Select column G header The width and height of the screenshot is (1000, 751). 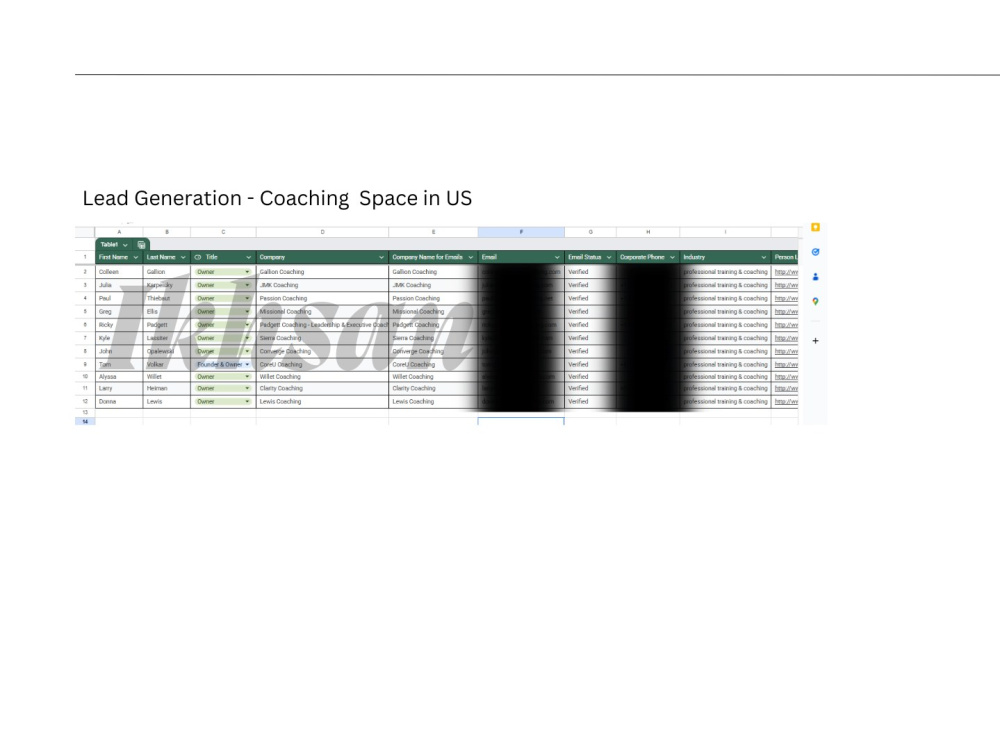pos(591,232)
